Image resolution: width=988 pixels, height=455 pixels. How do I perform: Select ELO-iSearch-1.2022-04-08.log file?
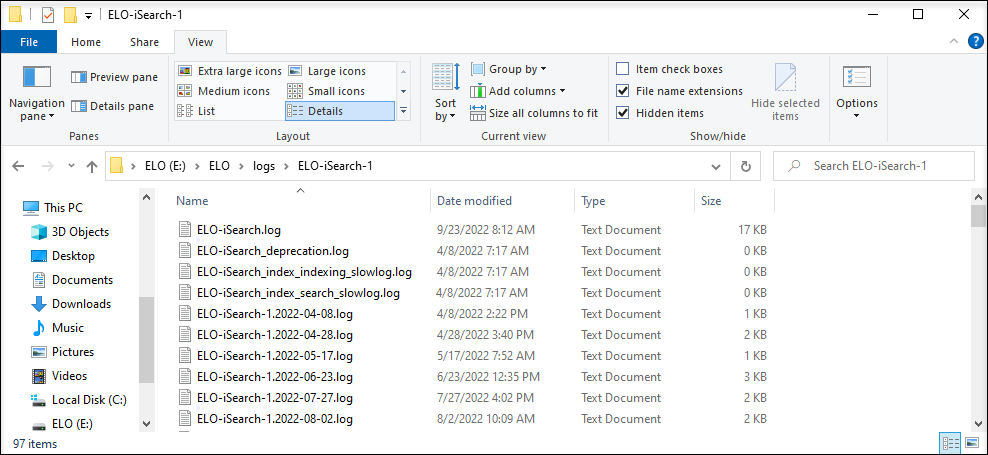coord(275,314)
